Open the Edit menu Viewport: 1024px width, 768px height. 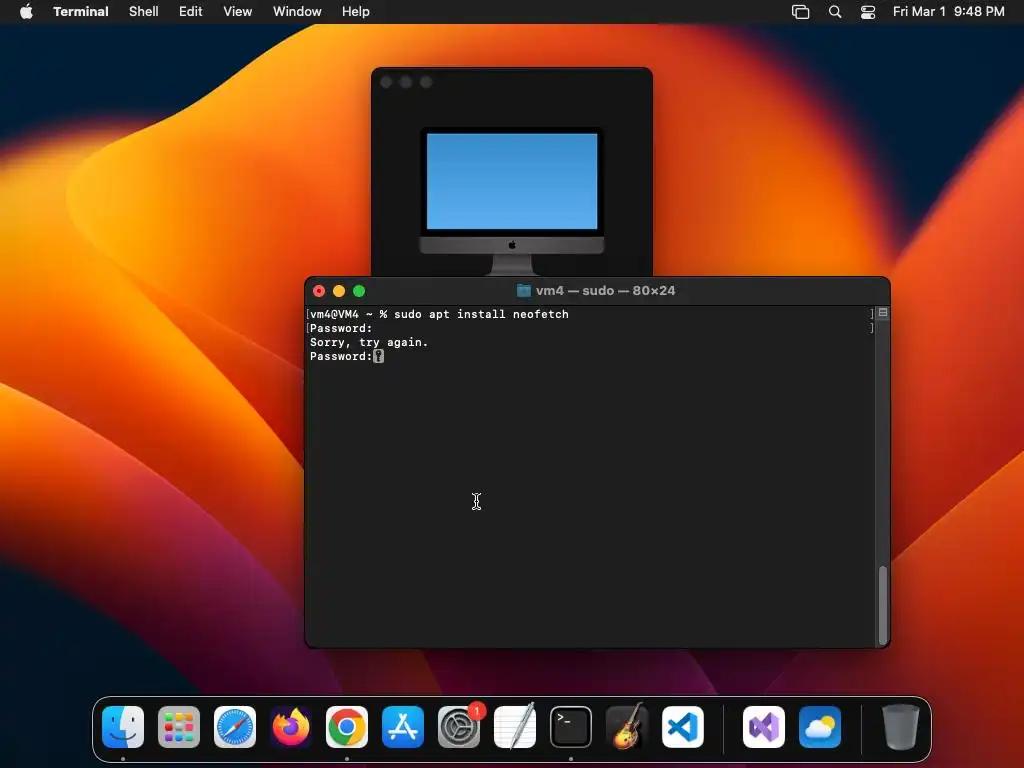(191, 11)
